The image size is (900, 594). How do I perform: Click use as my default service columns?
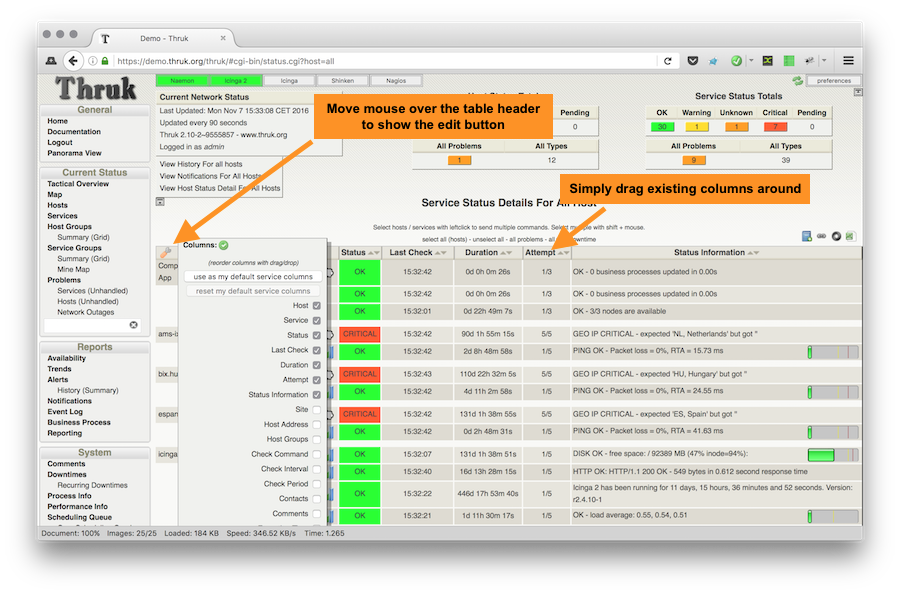(253, 277)
